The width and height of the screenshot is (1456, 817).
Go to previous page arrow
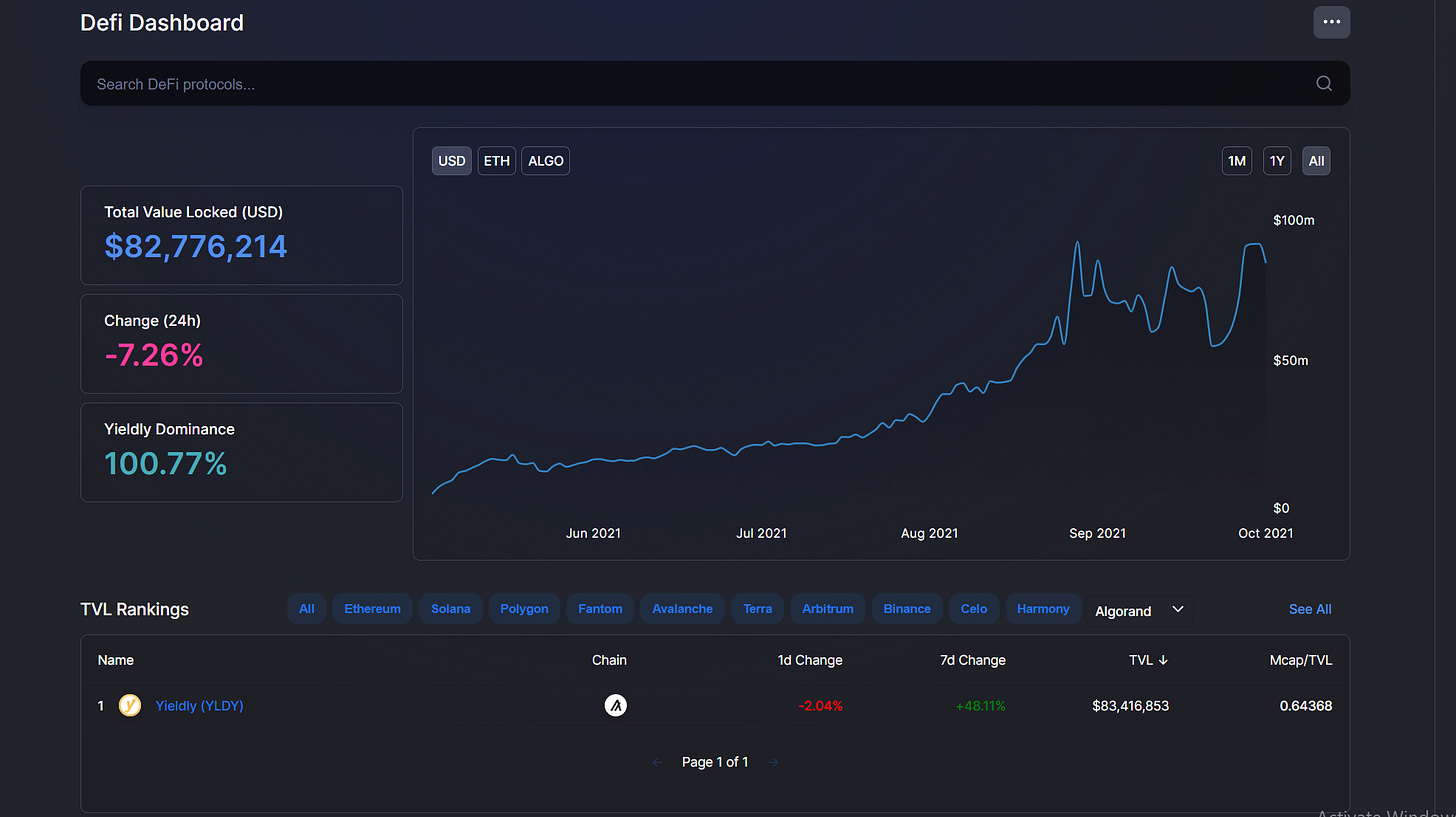[657, 762]
